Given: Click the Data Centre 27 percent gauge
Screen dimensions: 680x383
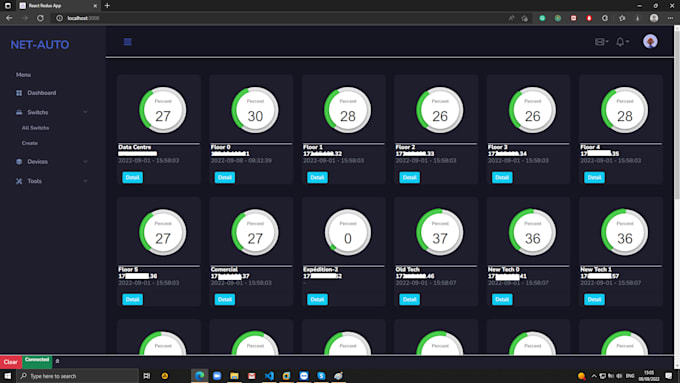Looking at the screenshot, I should pyautogui.click(x=163, y=110).
